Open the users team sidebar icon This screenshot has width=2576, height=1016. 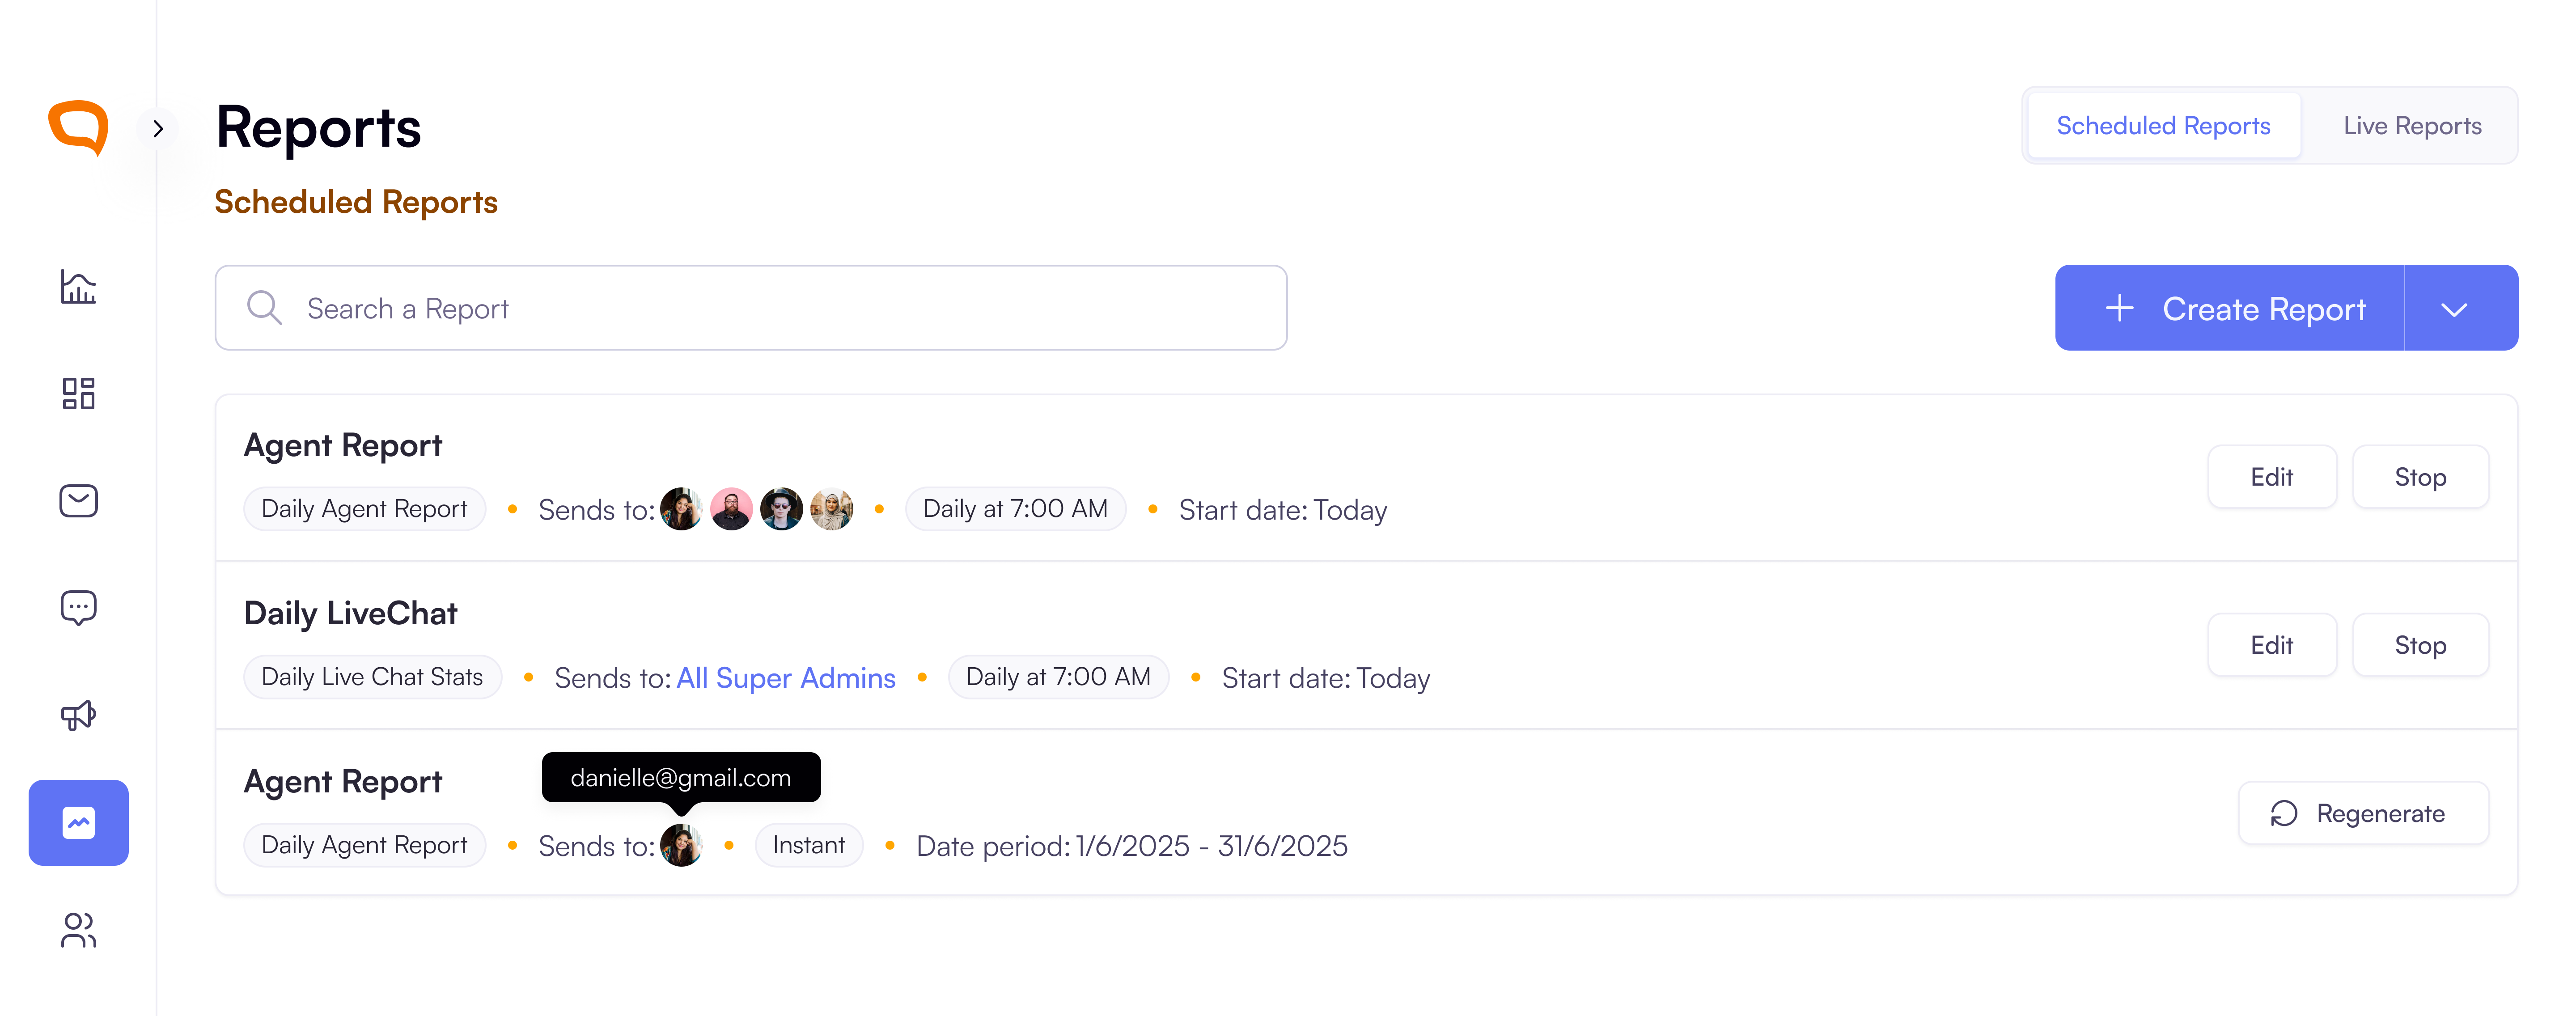78,930
